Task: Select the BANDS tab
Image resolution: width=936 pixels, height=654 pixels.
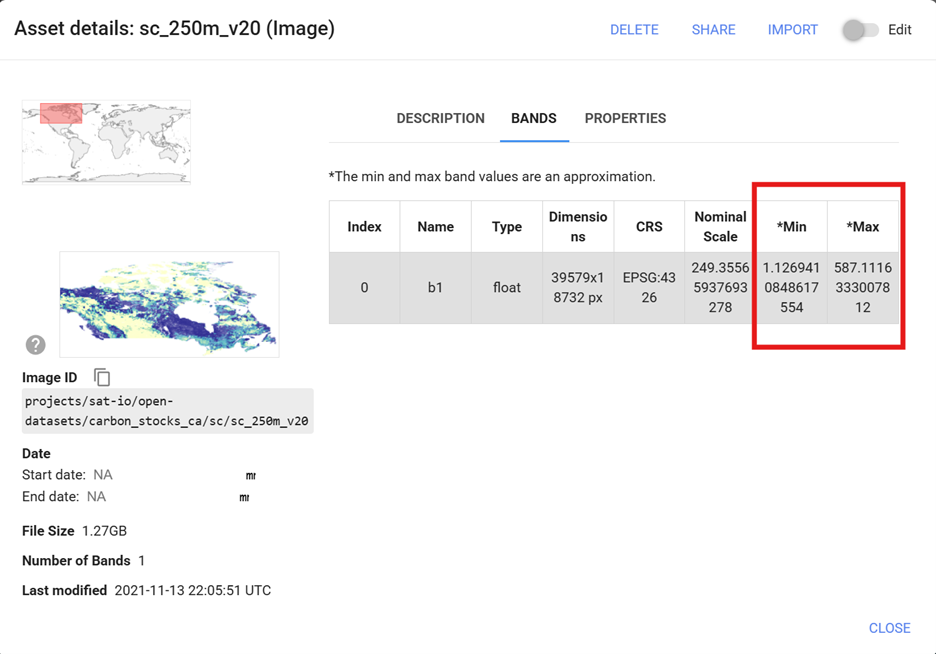Action: 533,118
